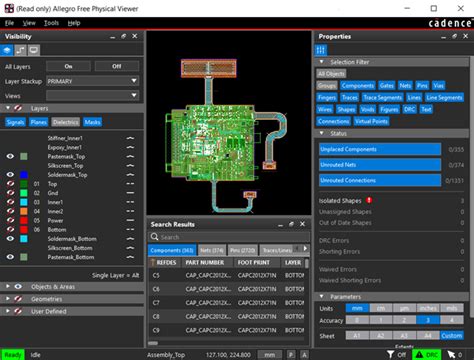Collapse the Parameters section

click(321, 296)
